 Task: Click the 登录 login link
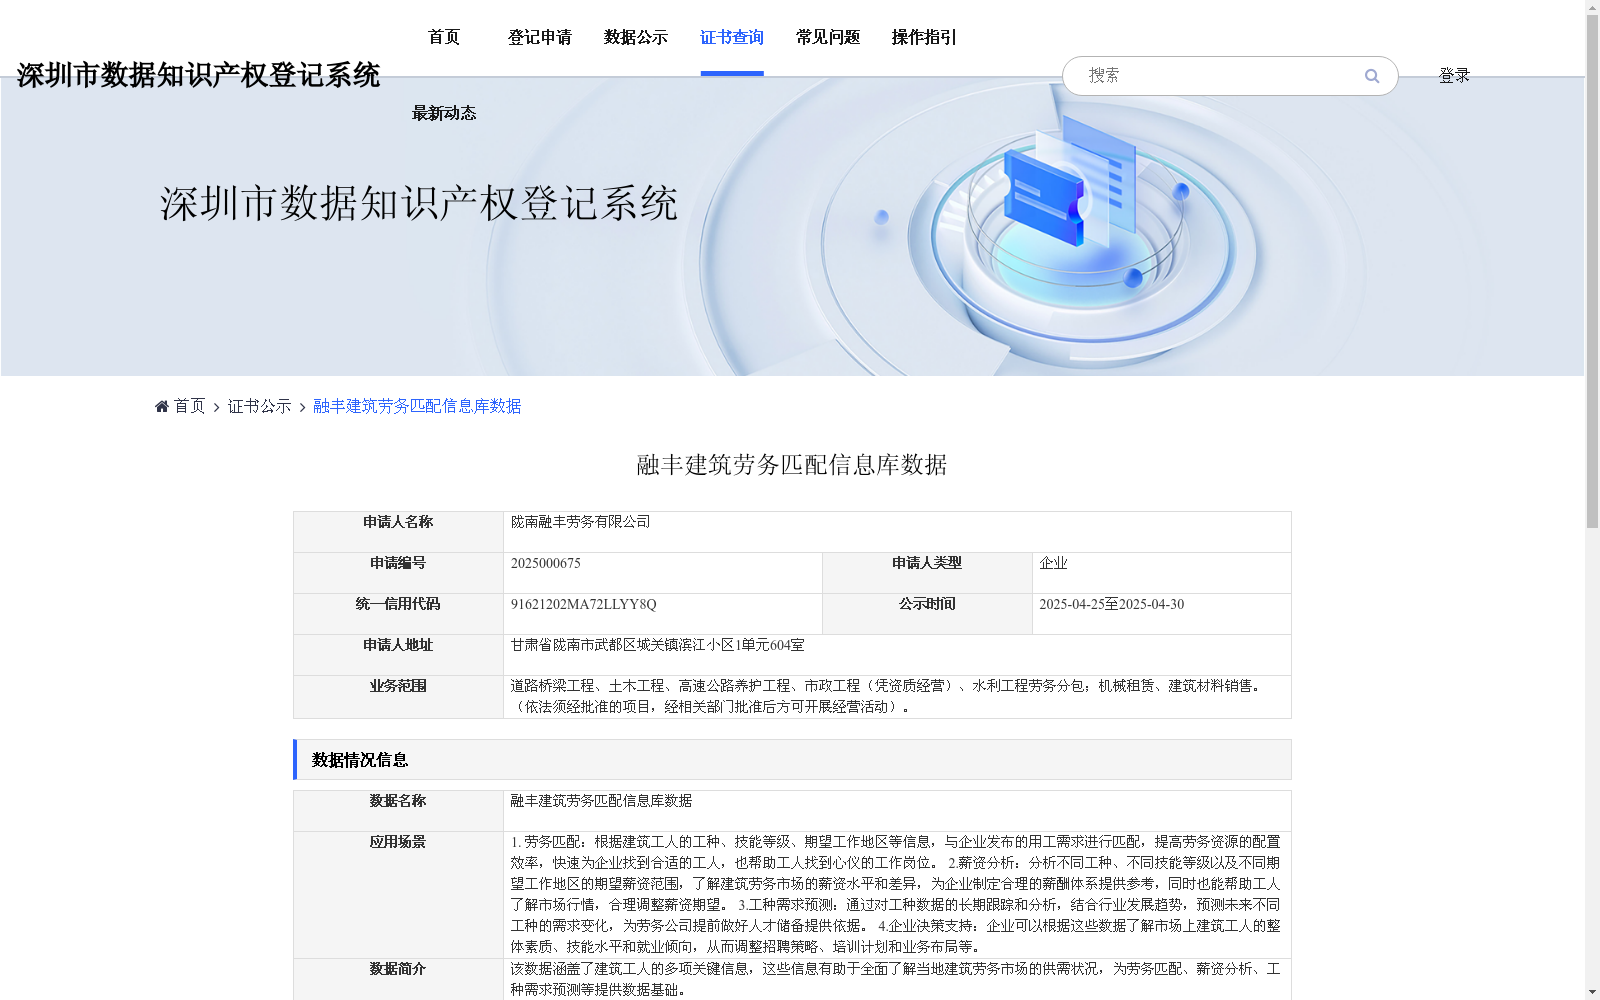click(x=1454, y=76)
